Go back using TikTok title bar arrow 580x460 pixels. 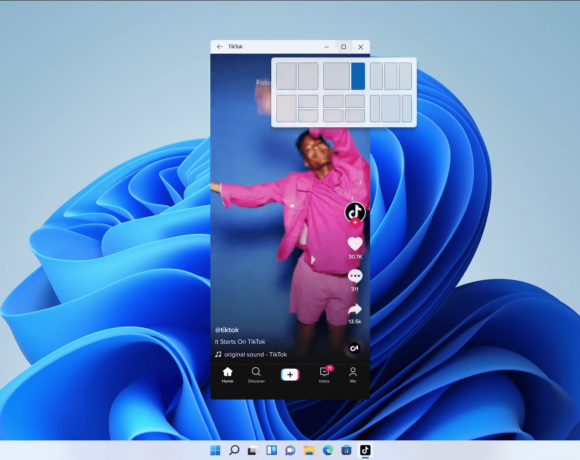click(219, 47)
